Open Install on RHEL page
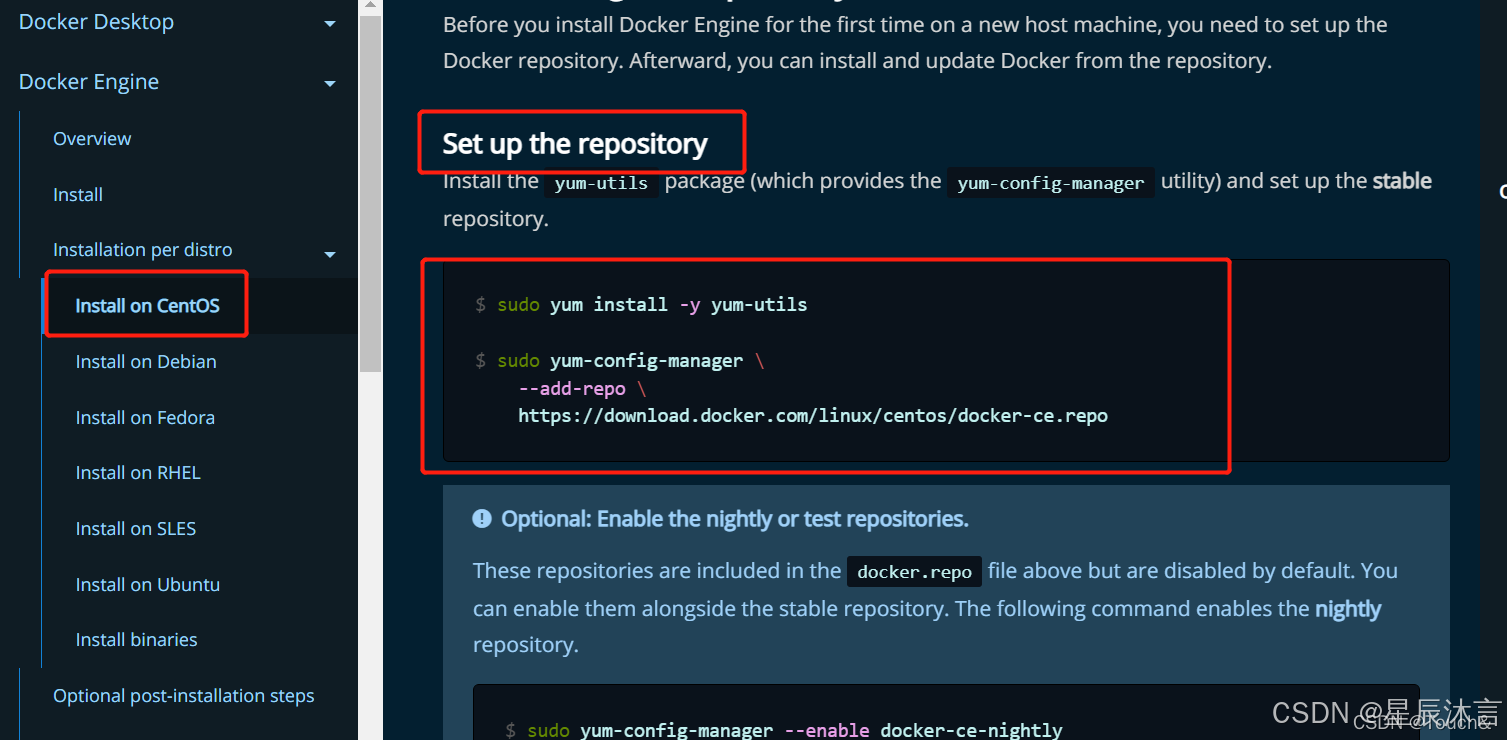The width and height of the screenshot is (1507, 740). coord(138,473)
